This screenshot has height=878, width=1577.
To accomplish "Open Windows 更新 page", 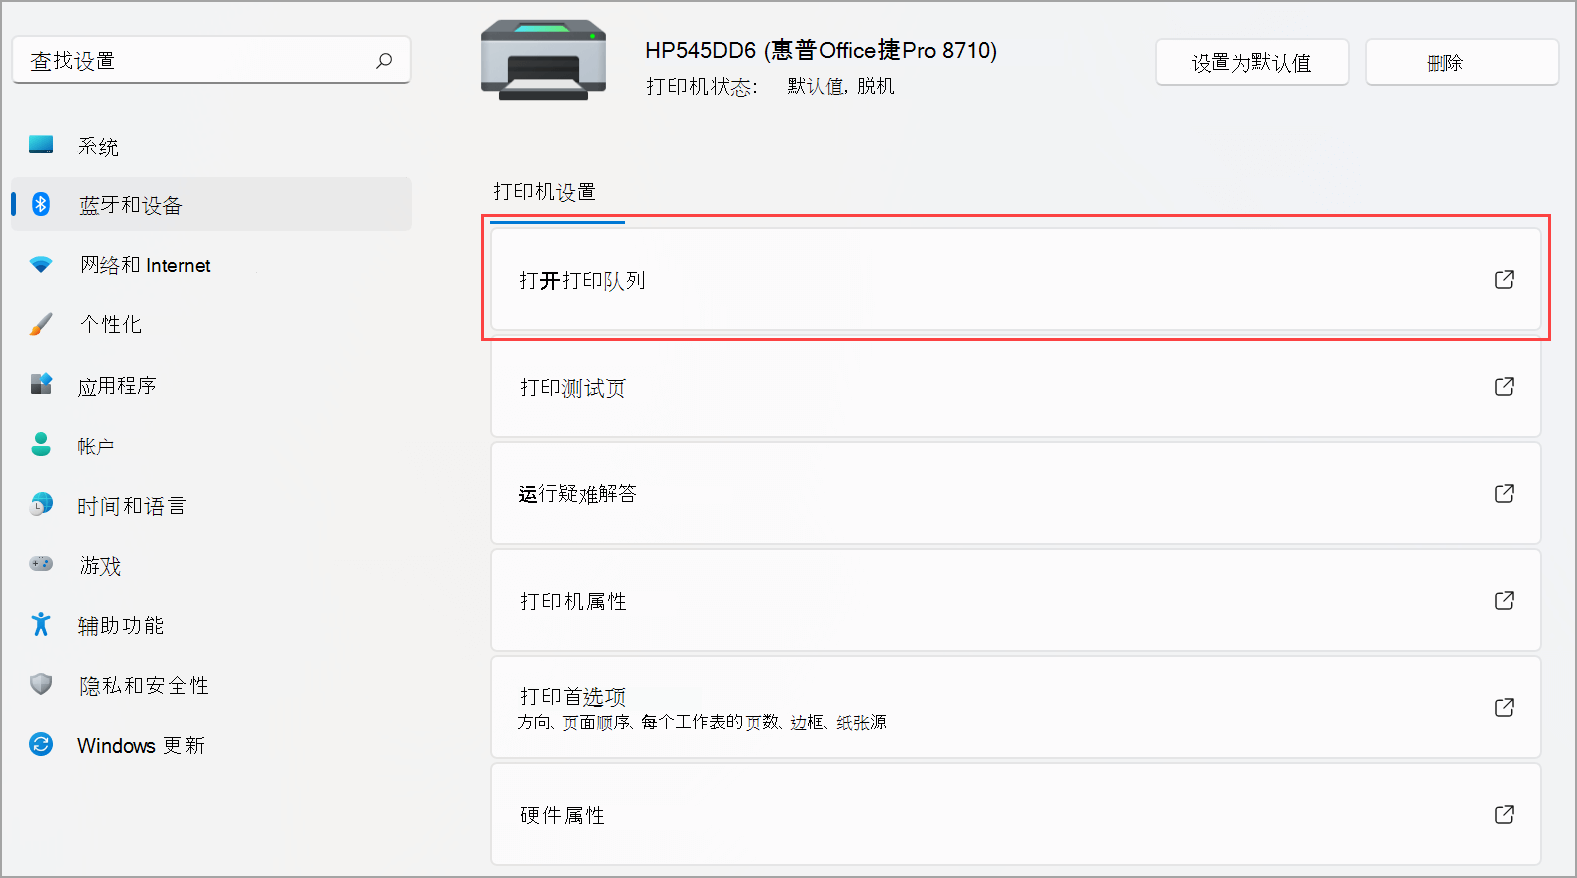I will click(211, 745).
